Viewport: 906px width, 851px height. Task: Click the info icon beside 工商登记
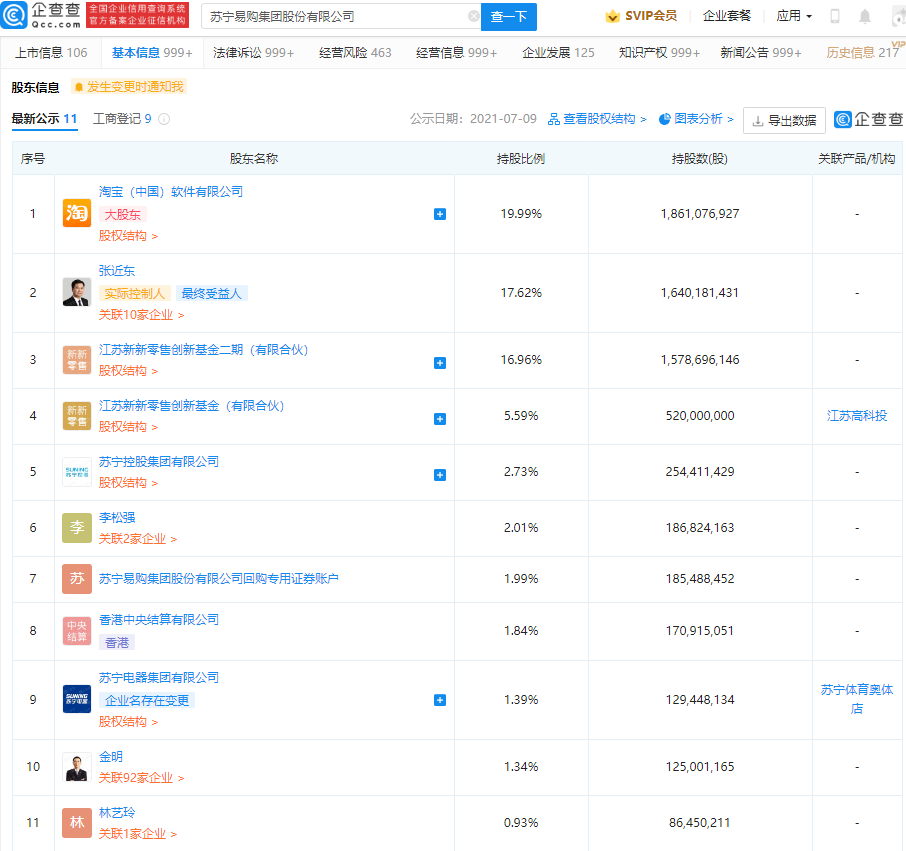(164, 119)
